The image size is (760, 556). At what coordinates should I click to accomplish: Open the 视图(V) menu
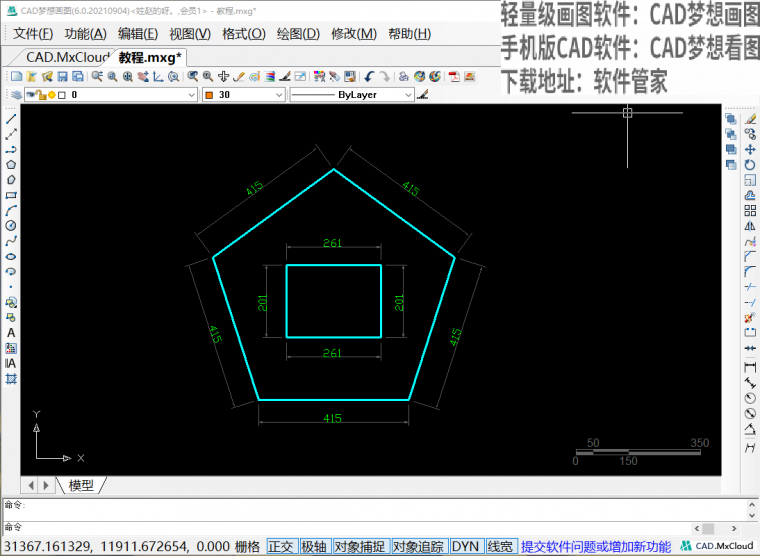[x=190, y=34]
